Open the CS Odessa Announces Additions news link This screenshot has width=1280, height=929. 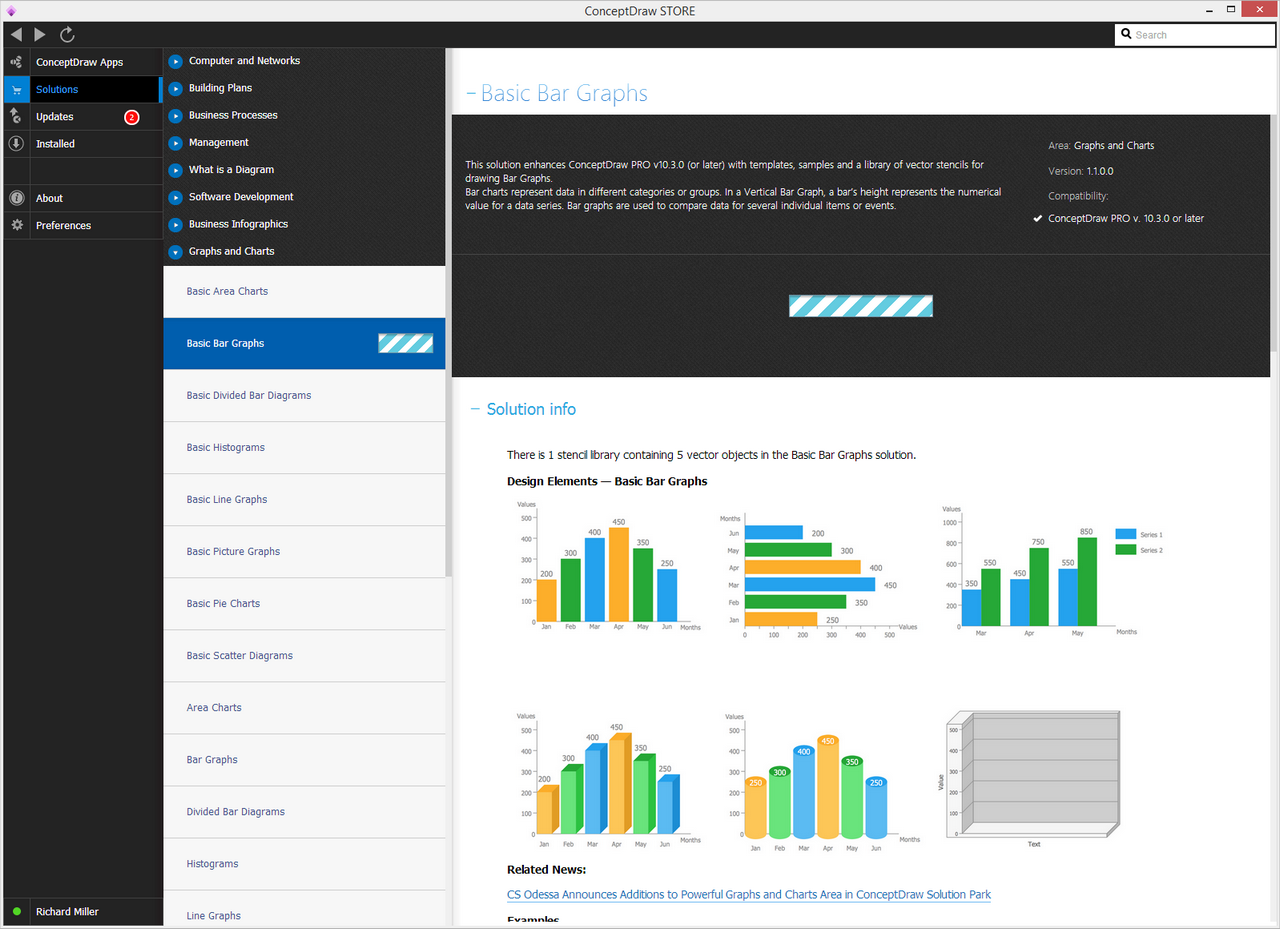[x=749, y=895]
